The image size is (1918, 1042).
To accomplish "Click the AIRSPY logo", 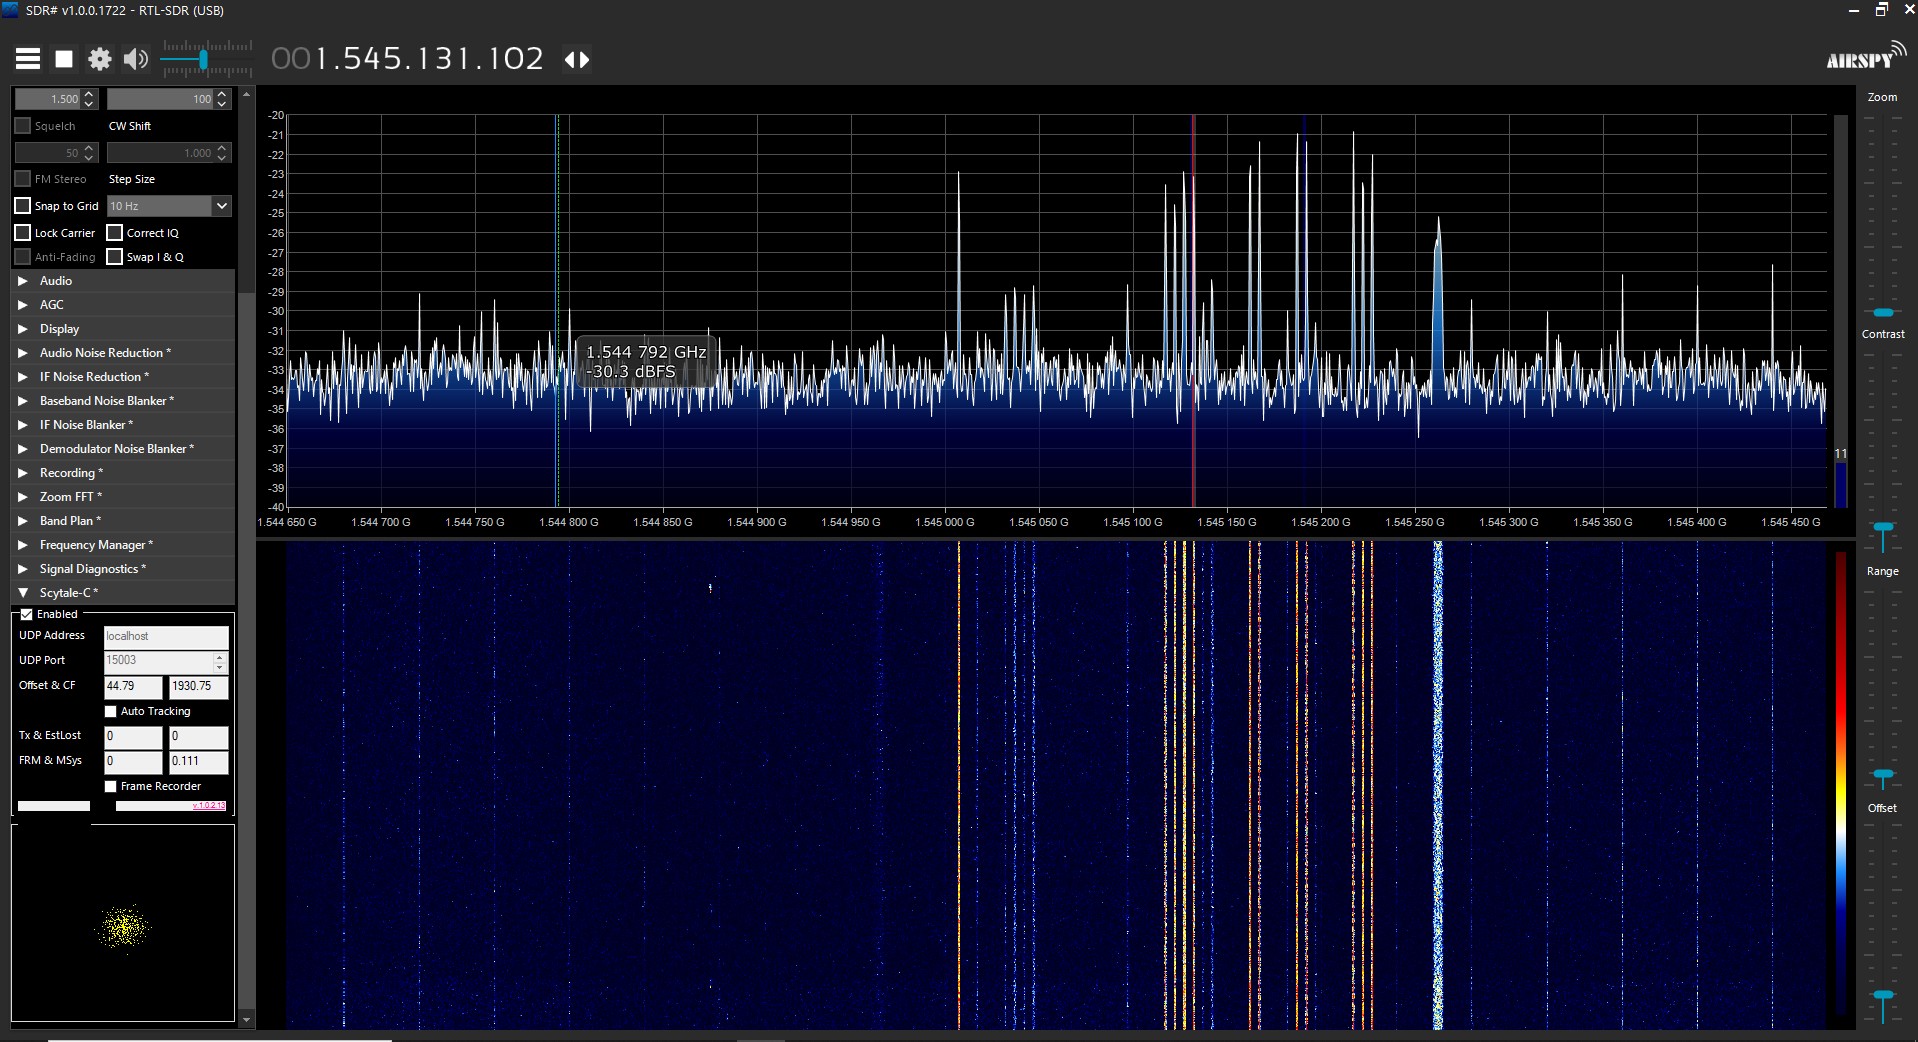I will pos(1864,55).
